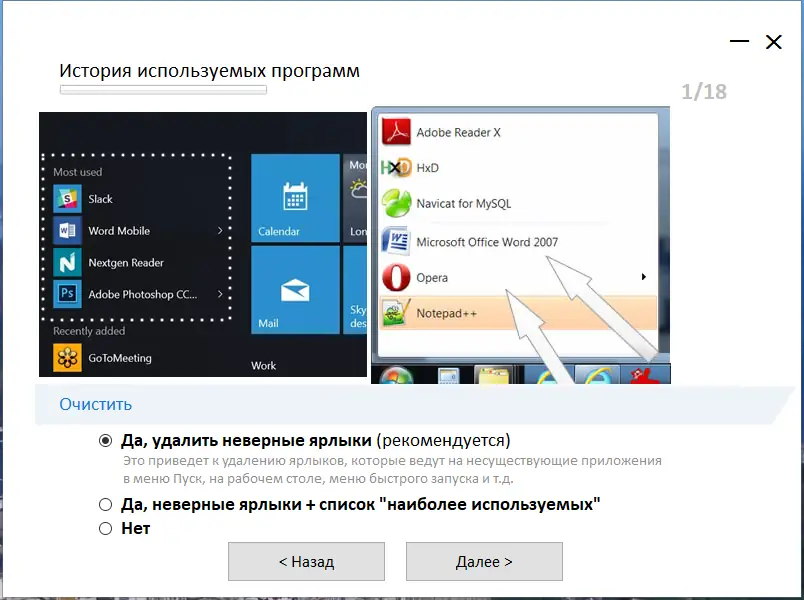This screenshot has height=600, width=804.
Task: Select the Нет option
Action: pos(105,528)
